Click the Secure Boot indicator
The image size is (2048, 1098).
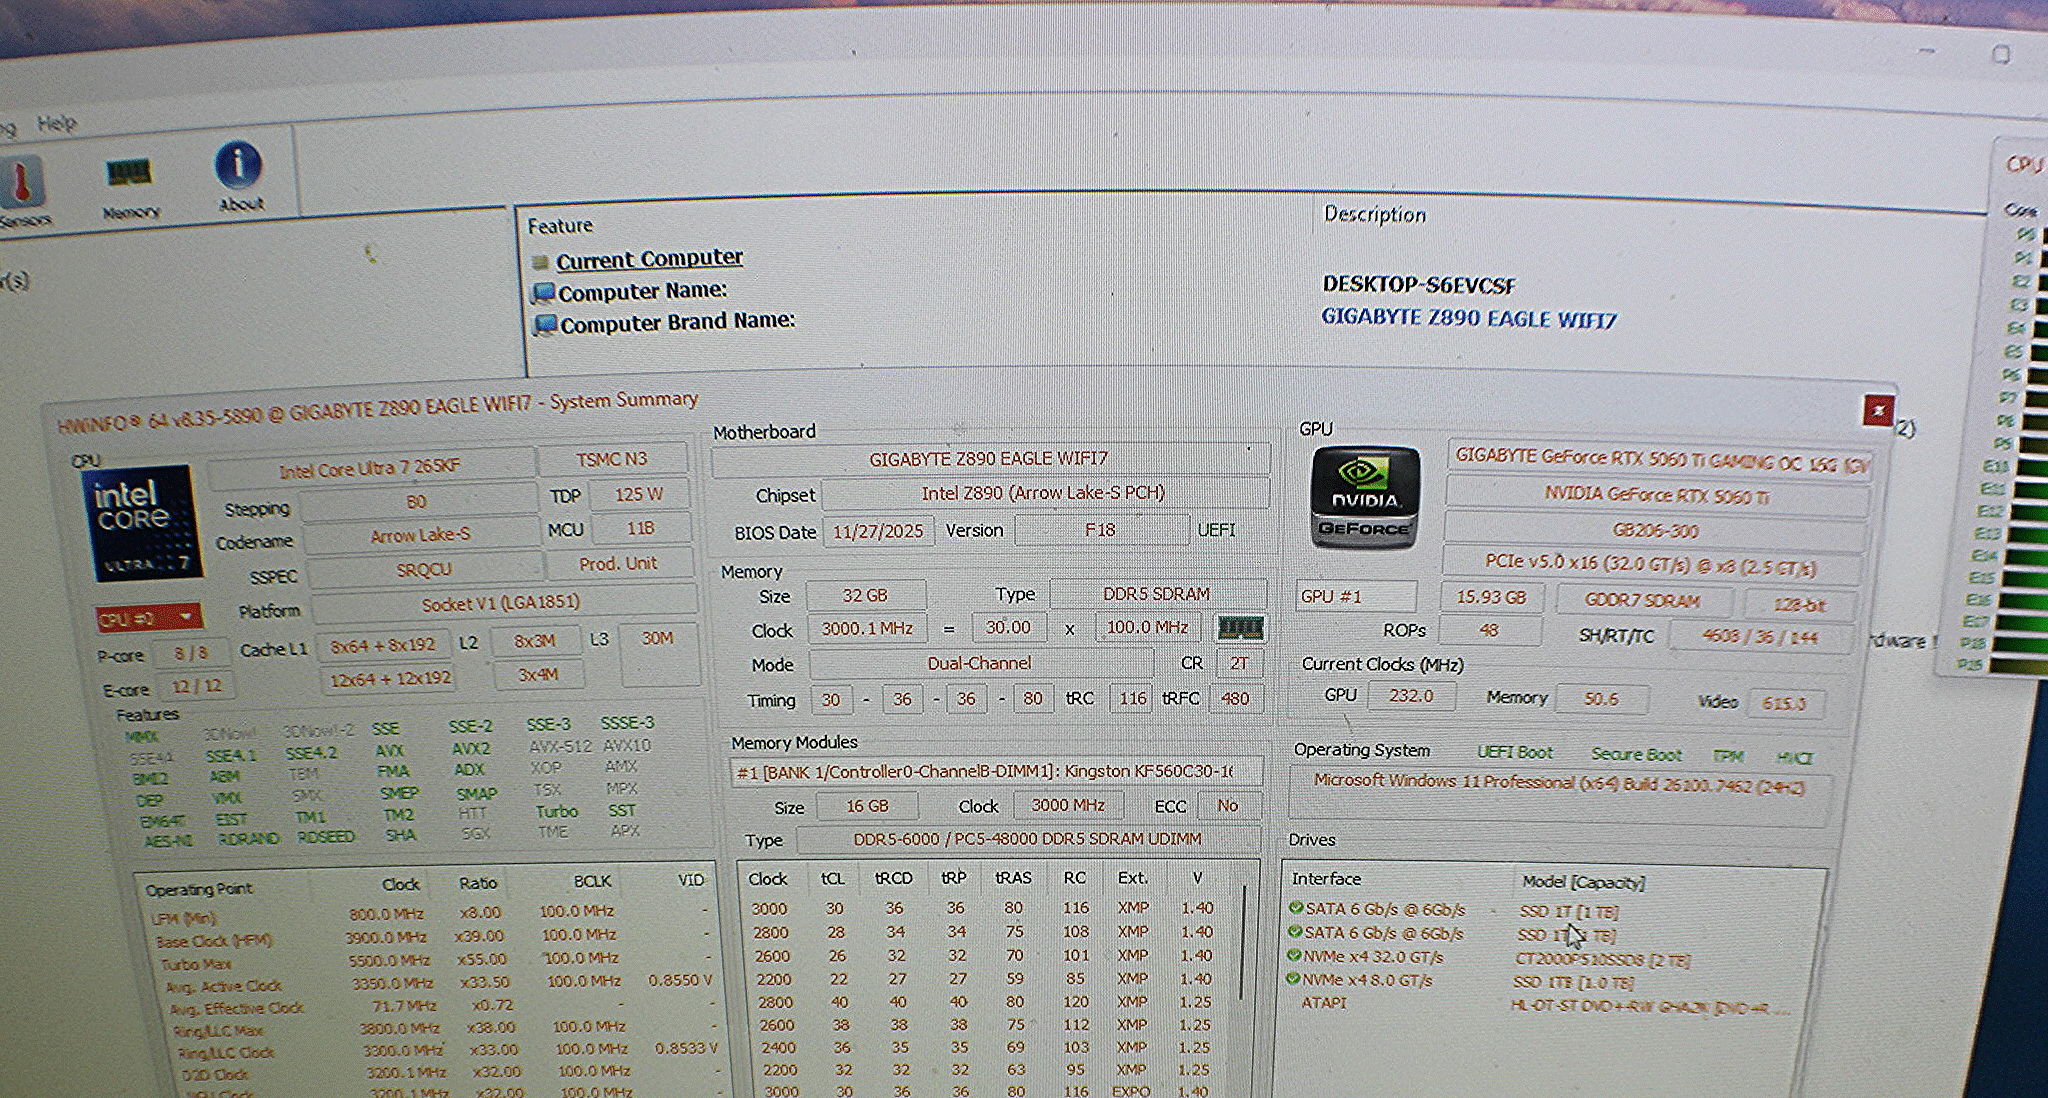click(x=1637, y=754)
